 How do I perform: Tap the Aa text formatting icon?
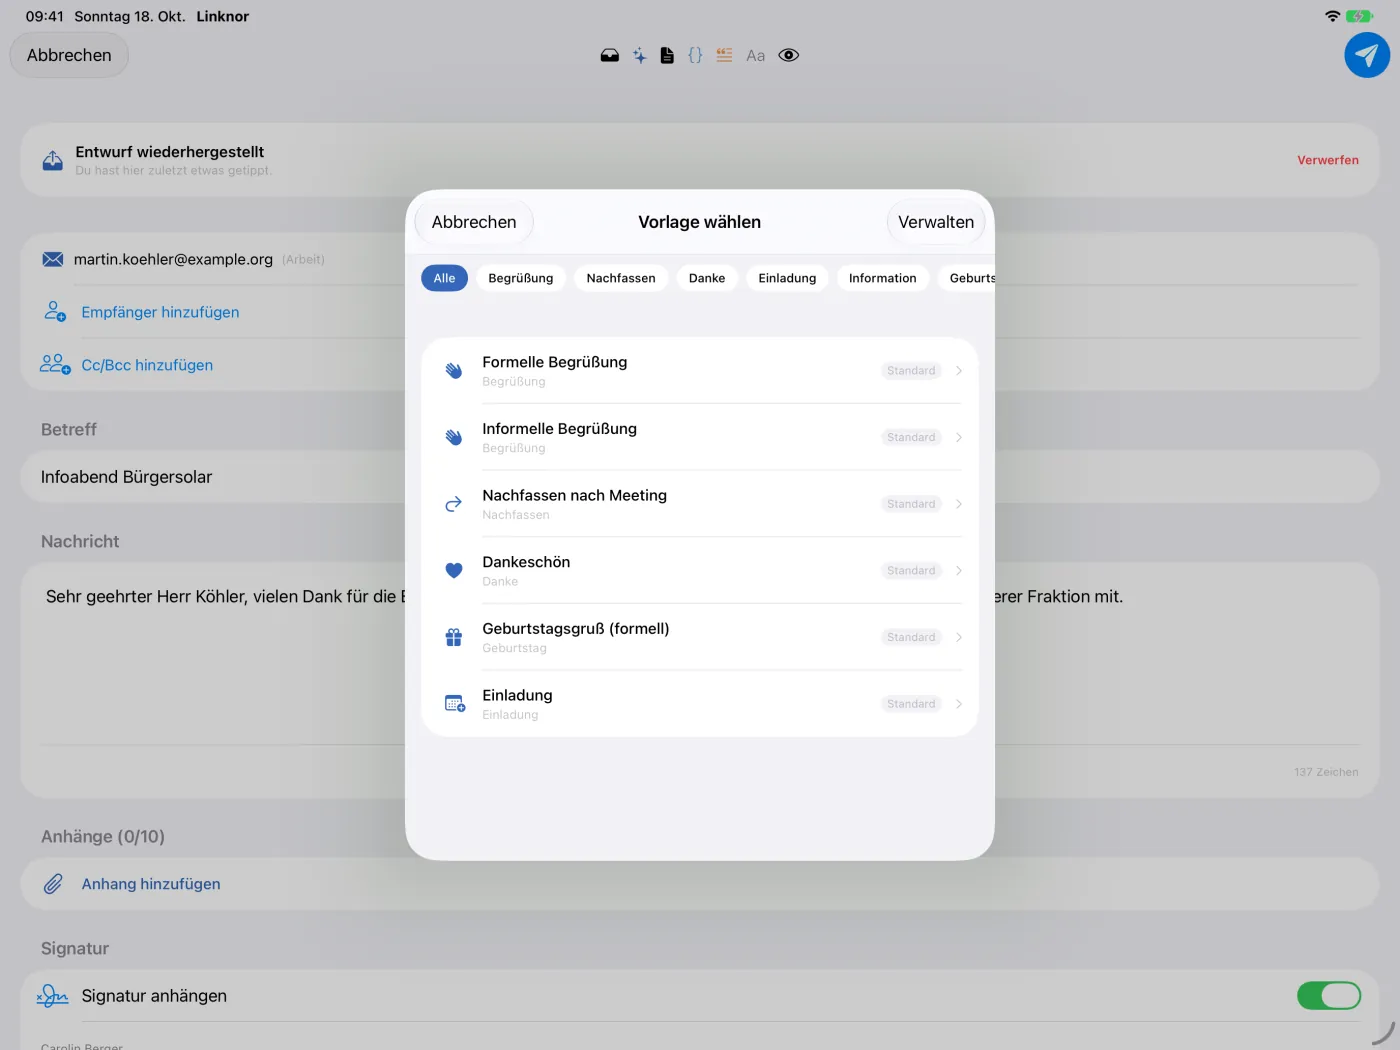(x=756, y=56)
